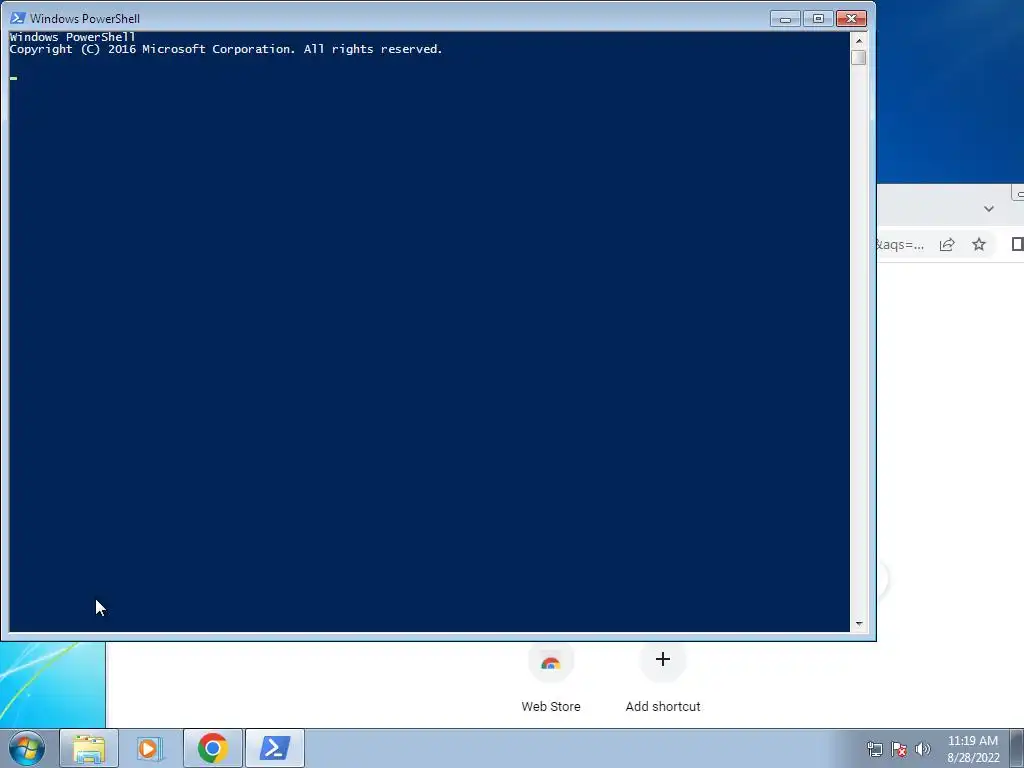Screen dimensions: 1024x768
Task: Maximize the Windows PowerShell window
Action: 818,19
